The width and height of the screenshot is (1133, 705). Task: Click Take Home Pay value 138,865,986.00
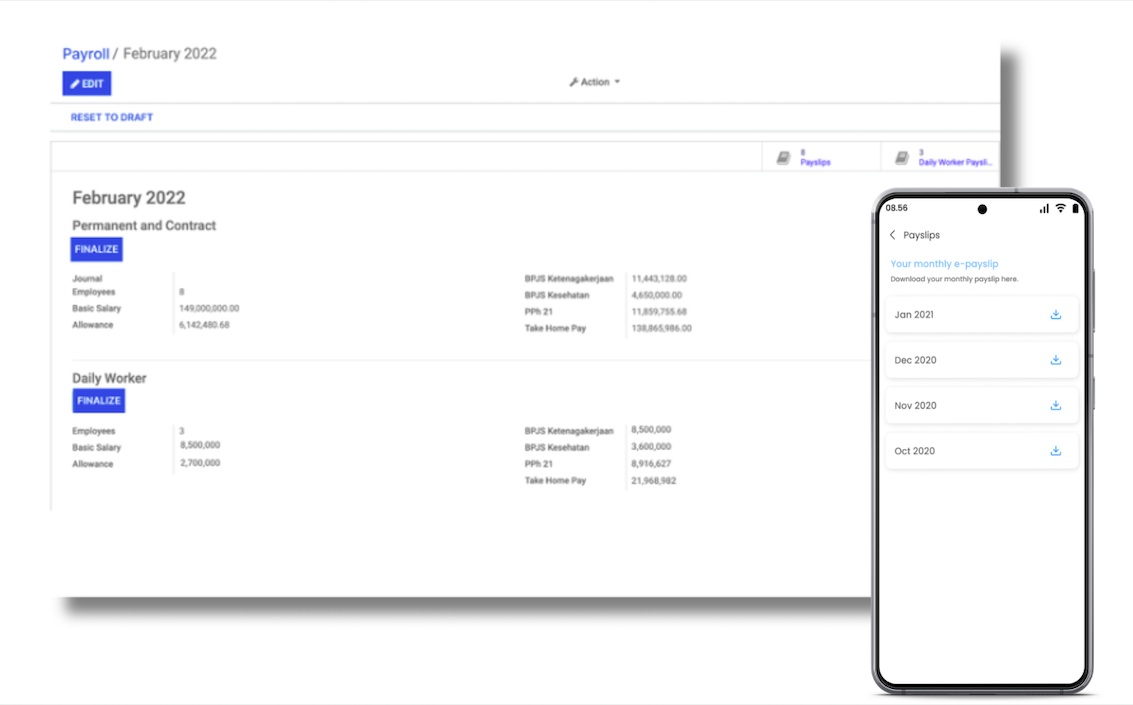click(661, 328)
